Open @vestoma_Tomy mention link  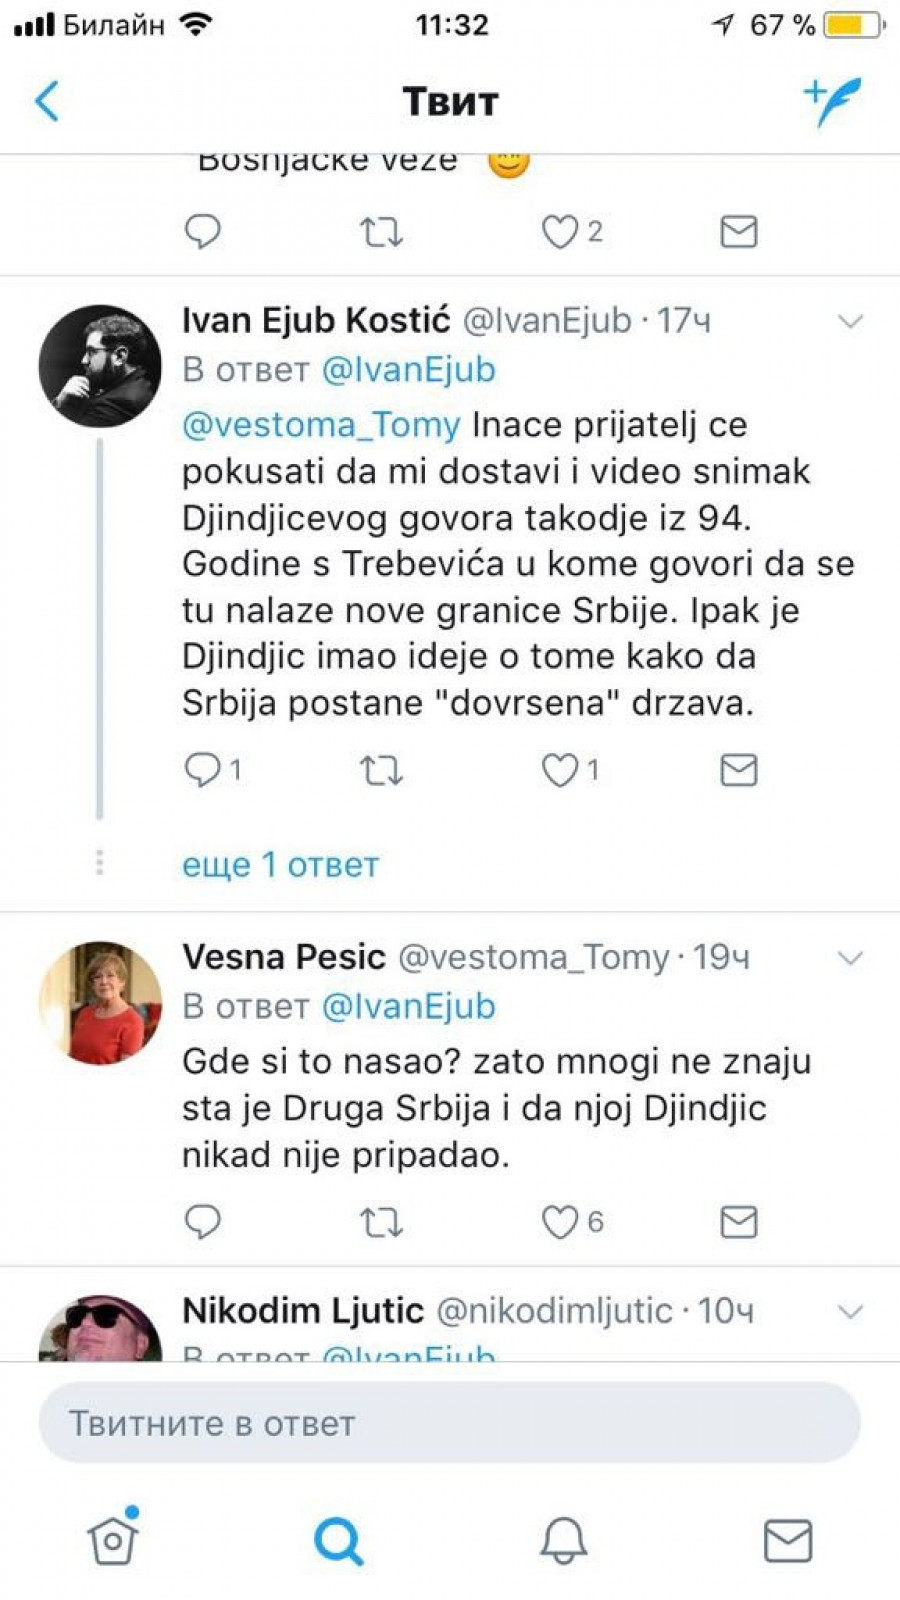321,425
